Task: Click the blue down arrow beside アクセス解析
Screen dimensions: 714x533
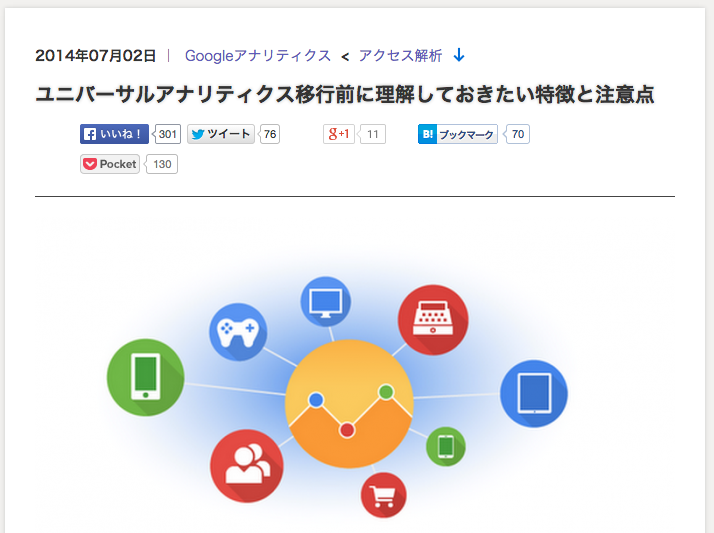Action: [x=459, y=55]
